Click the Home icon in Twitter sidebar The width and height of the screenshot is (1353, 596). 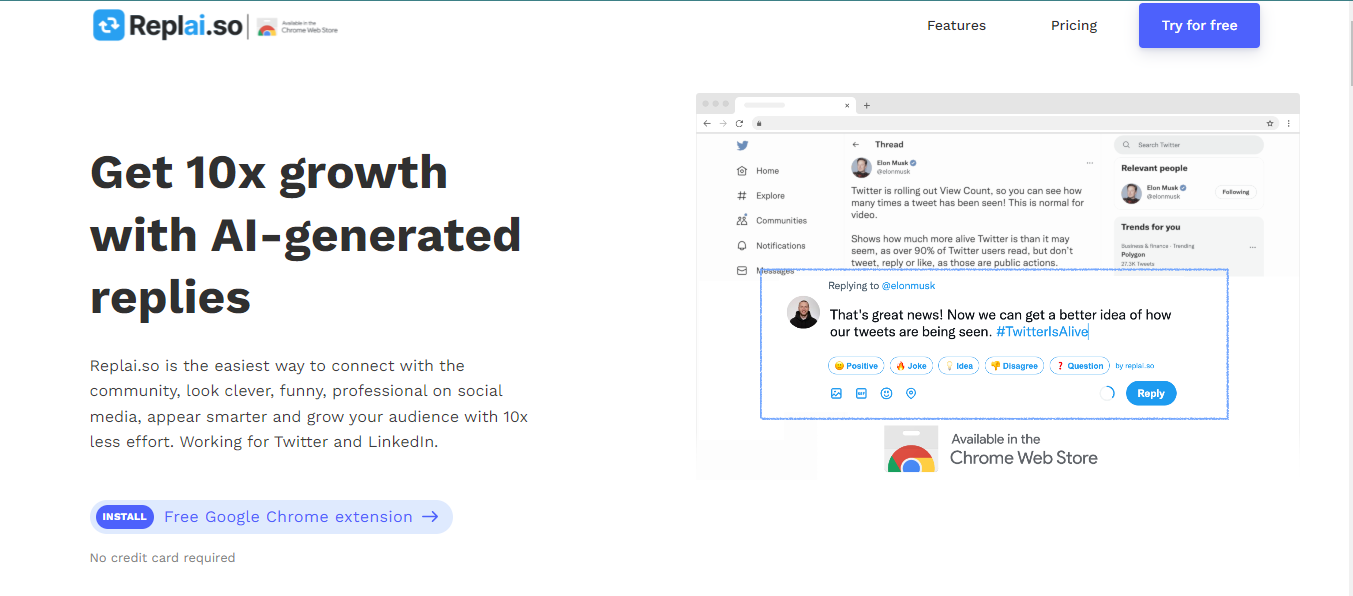tap(742, 171)
